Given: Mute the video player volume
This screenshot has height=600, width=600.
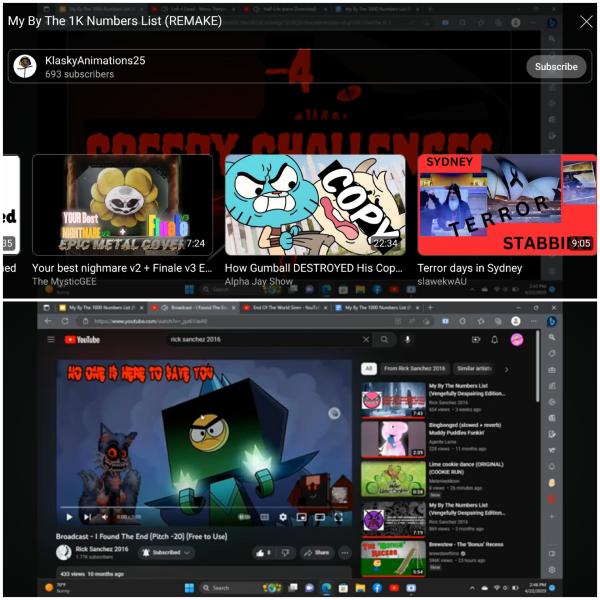Looking at the screenshot, I should click(104, 517).
